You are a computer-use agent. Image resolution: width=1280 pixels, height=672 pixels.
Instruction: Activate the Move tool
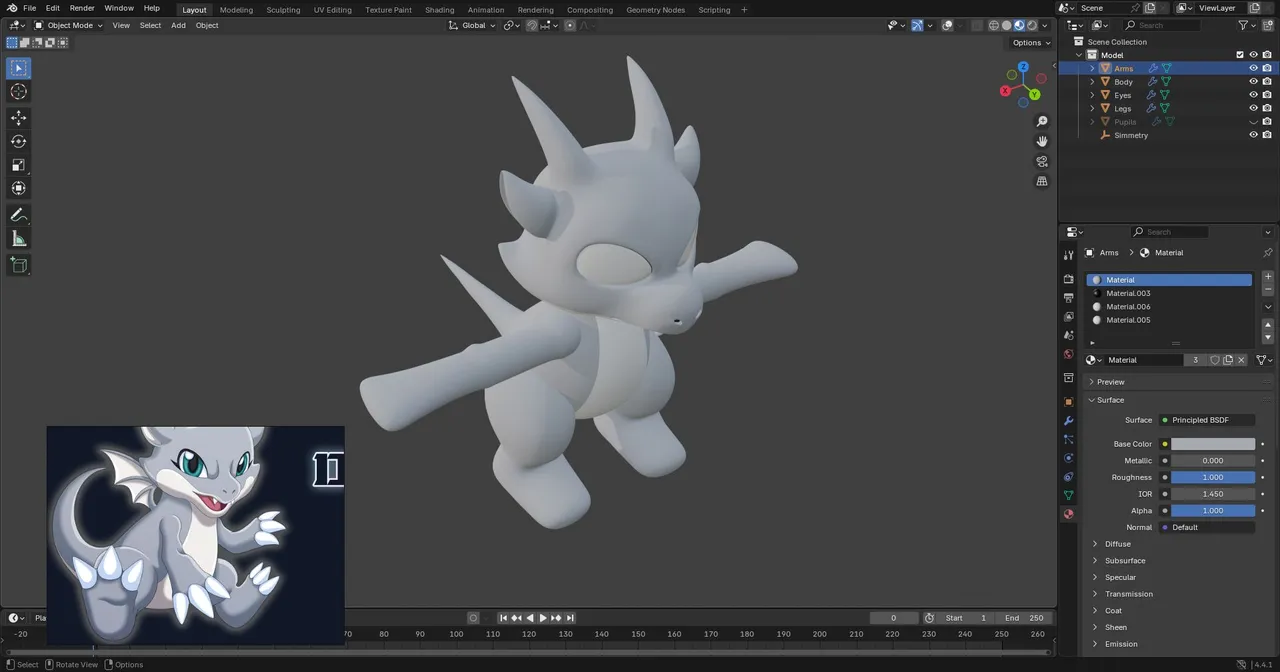[18, 118]
